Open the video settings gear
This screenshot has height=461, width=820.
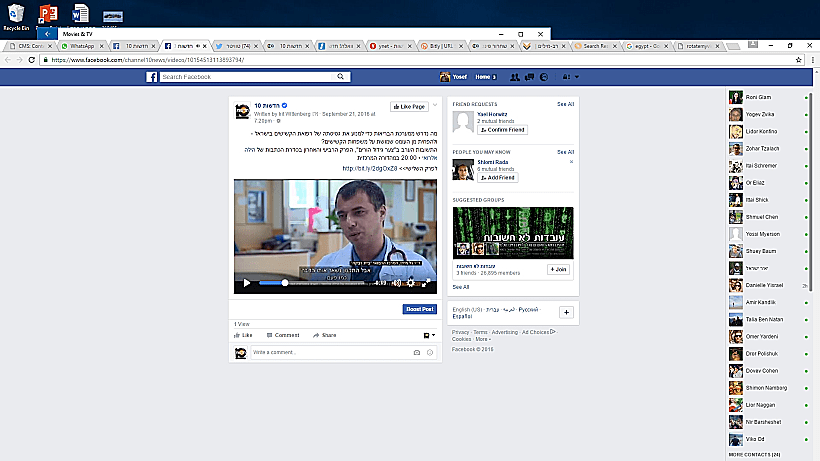click(410, 283)
